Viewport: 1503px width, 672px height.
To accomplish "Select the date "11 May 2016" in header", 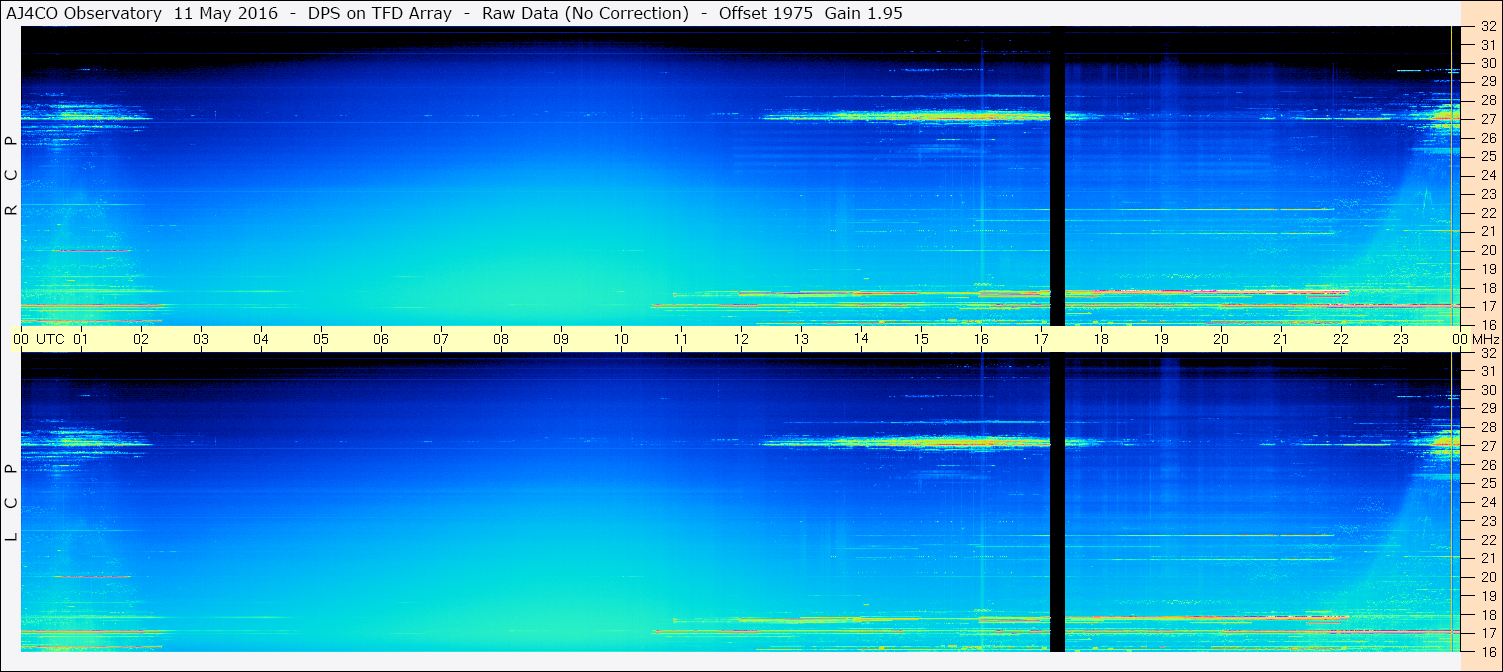I will click(x=225, y=13).
